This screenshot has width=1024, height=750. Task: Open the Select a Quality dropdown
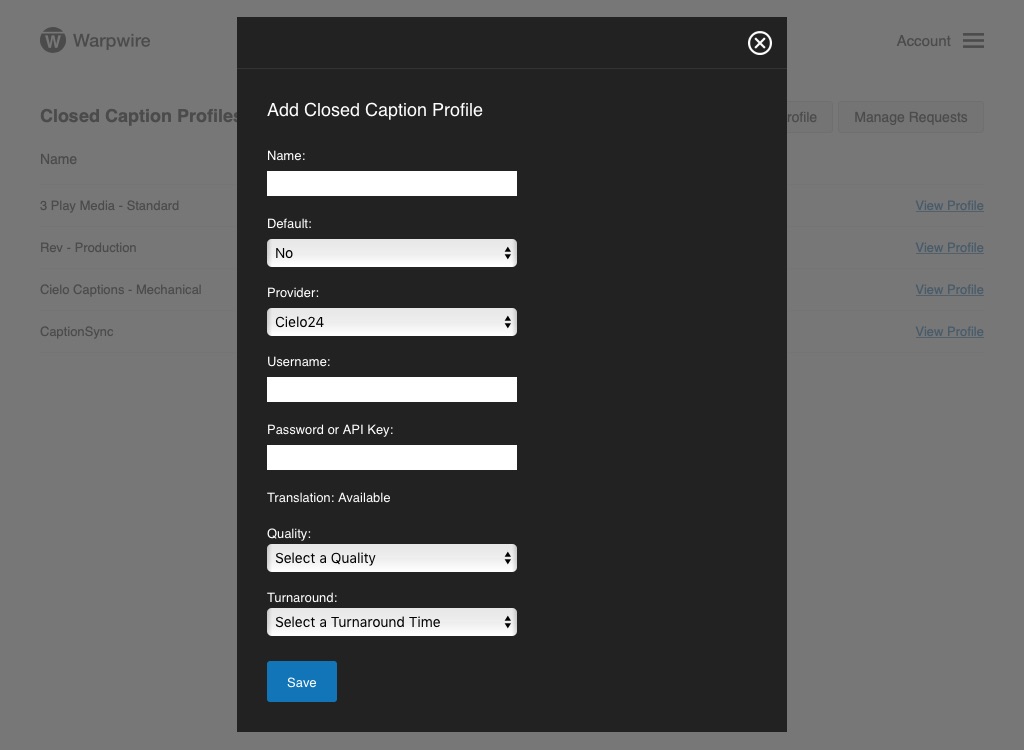pyautogui.click(x=392, y=558)
